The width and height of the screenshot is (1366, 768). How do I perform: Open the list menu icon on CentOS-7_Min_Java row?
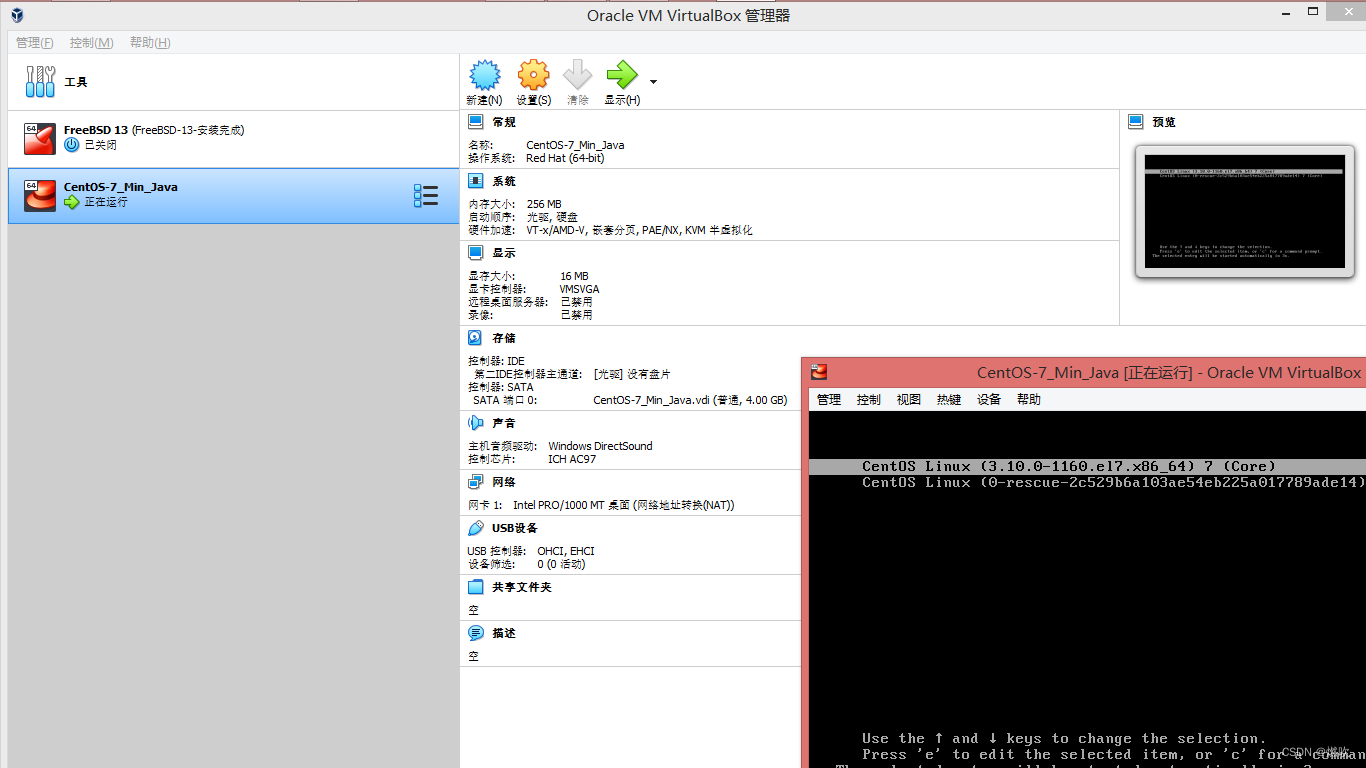tap(426, 196)
